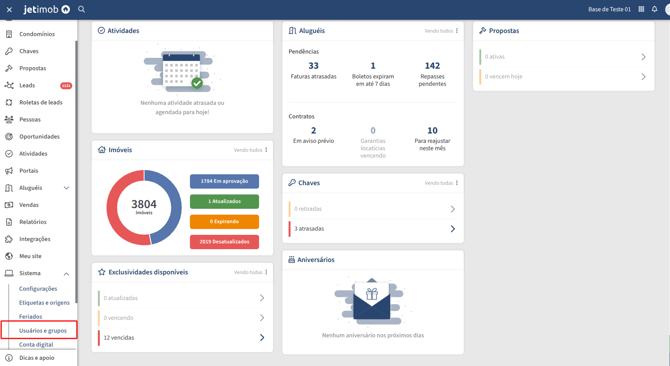Click the 2019 Desatualizados red button

pos(224,242)
